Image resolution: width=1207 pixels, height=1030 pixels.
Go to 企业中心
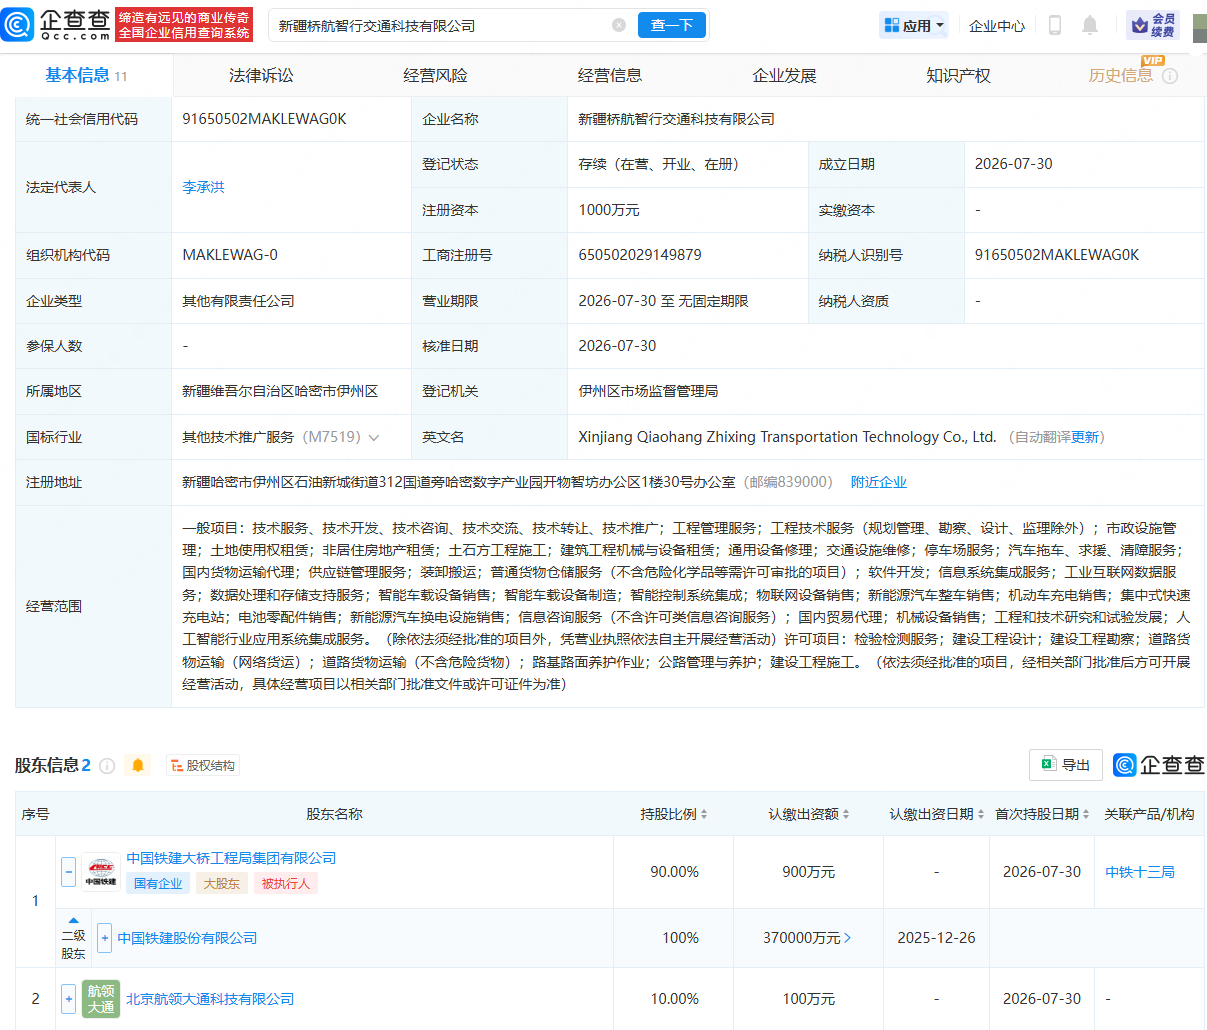997,26
